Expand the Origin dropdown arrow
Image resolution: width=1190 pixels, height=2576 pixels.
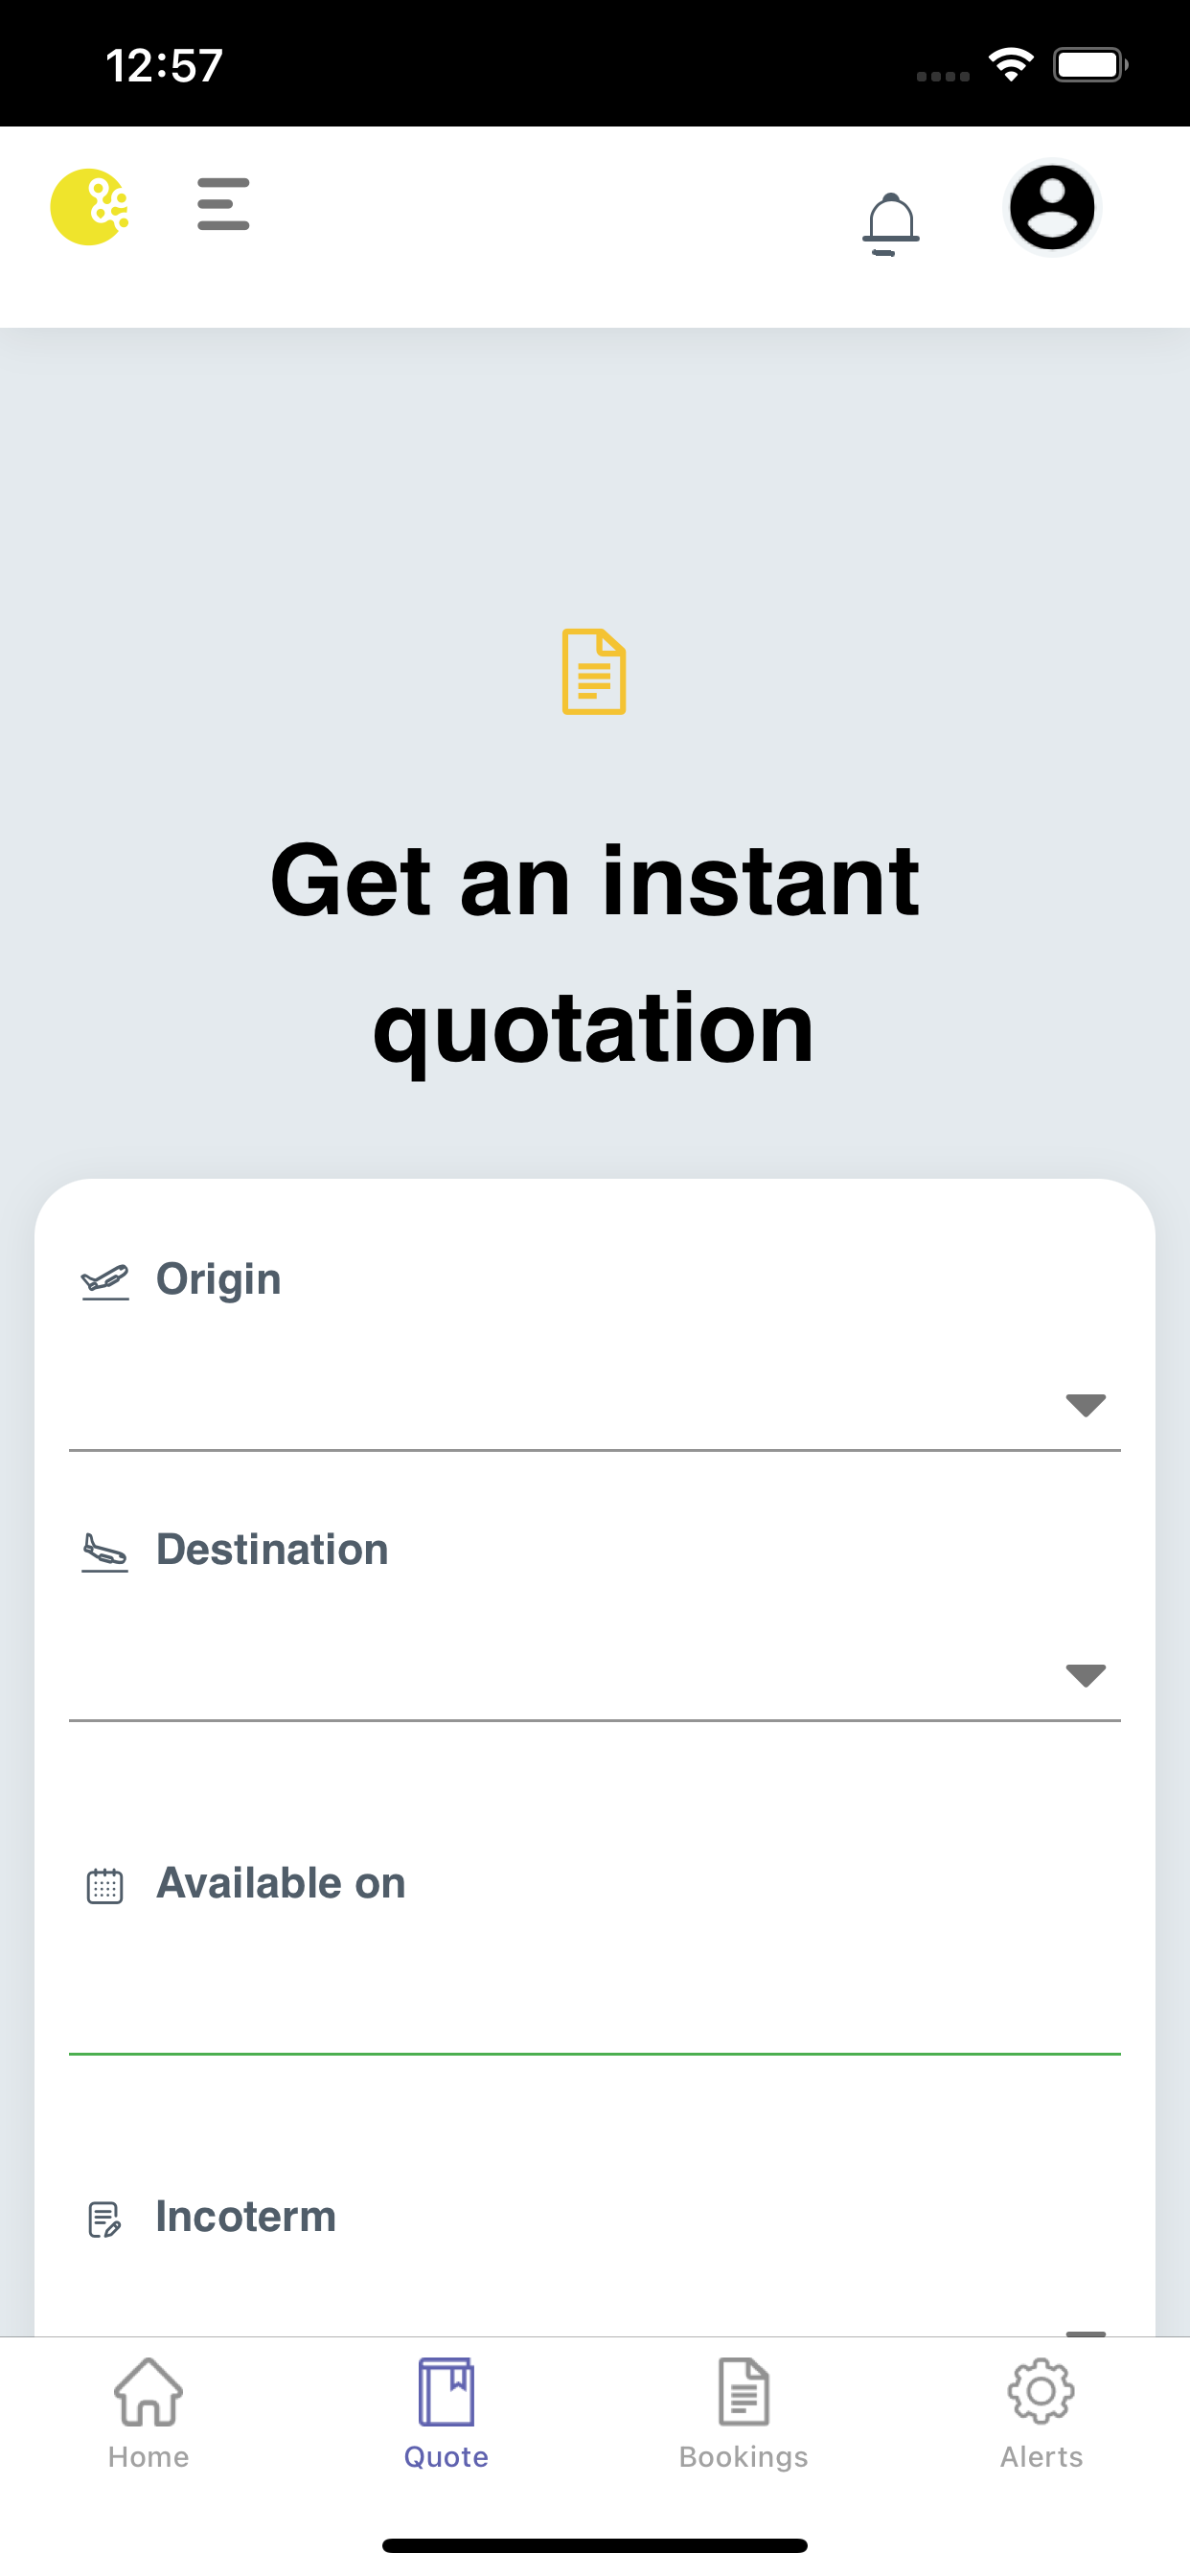[x=1085, y=1404]
